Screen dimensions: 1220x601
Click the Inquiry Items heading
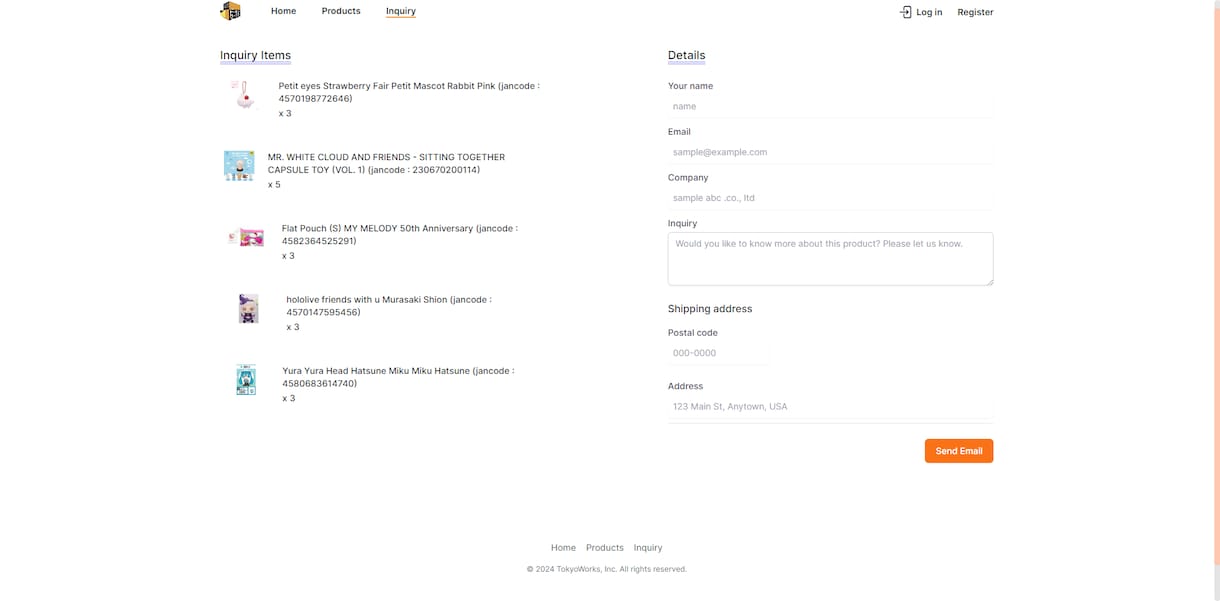pyautogui.click(x=255, y=55)
